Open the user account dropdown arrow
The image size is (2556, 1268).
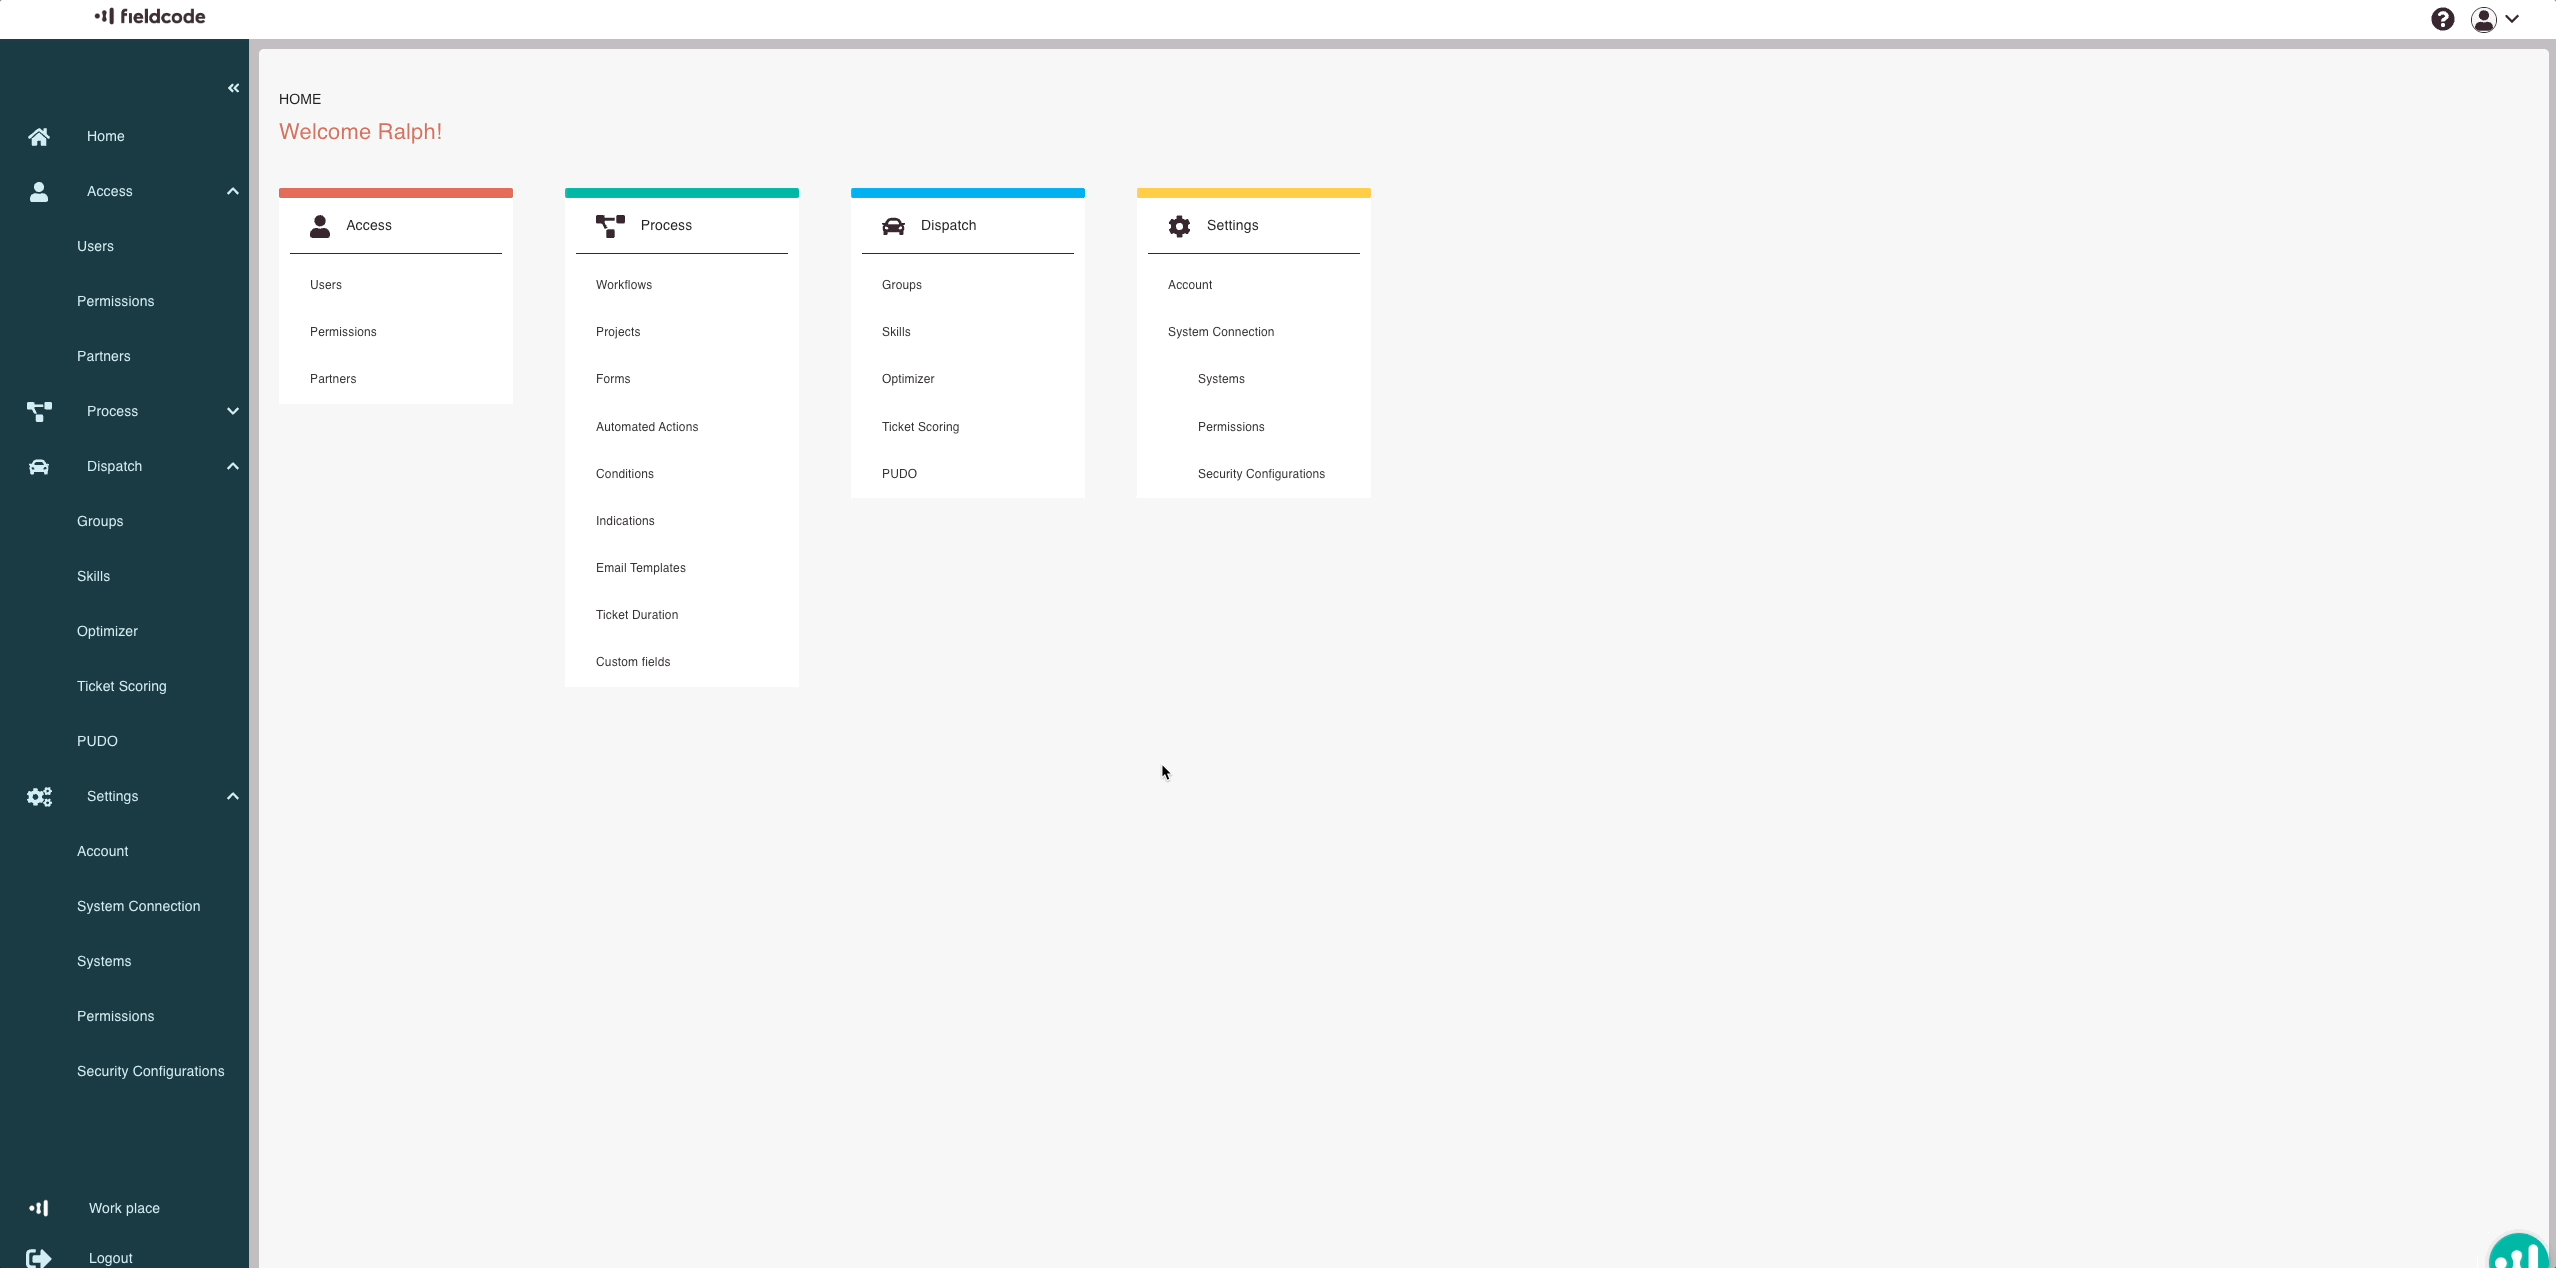(x=2512, y=19)
